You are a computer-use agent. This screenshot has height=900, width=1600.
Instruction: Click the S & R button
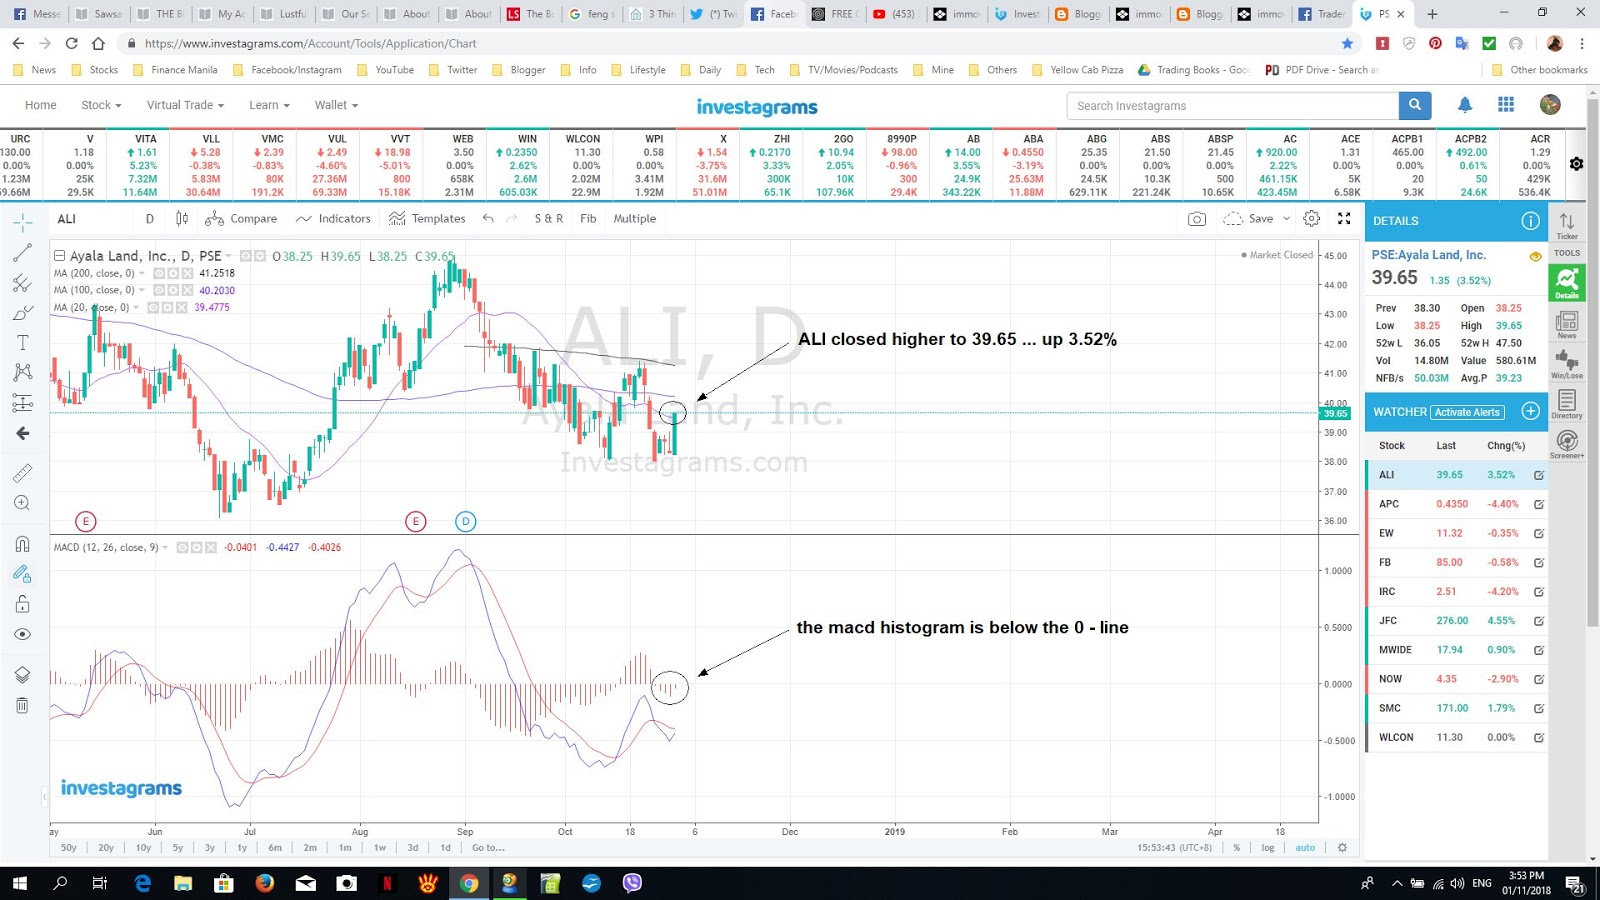[548, 218]
